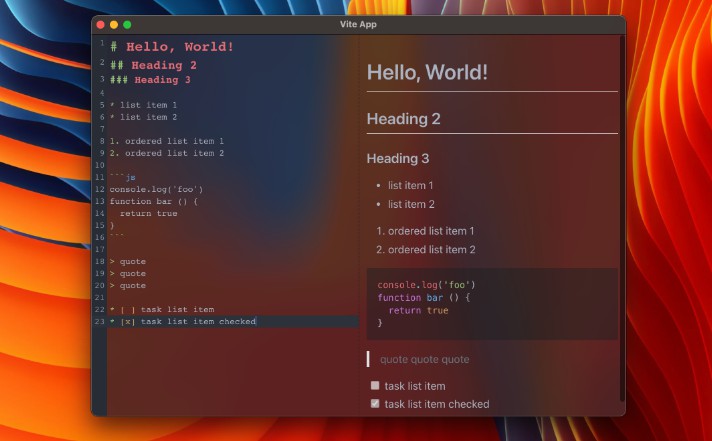Click line number 11 in the gutter
Screen dimensions: 712x441
pos(100,177)
